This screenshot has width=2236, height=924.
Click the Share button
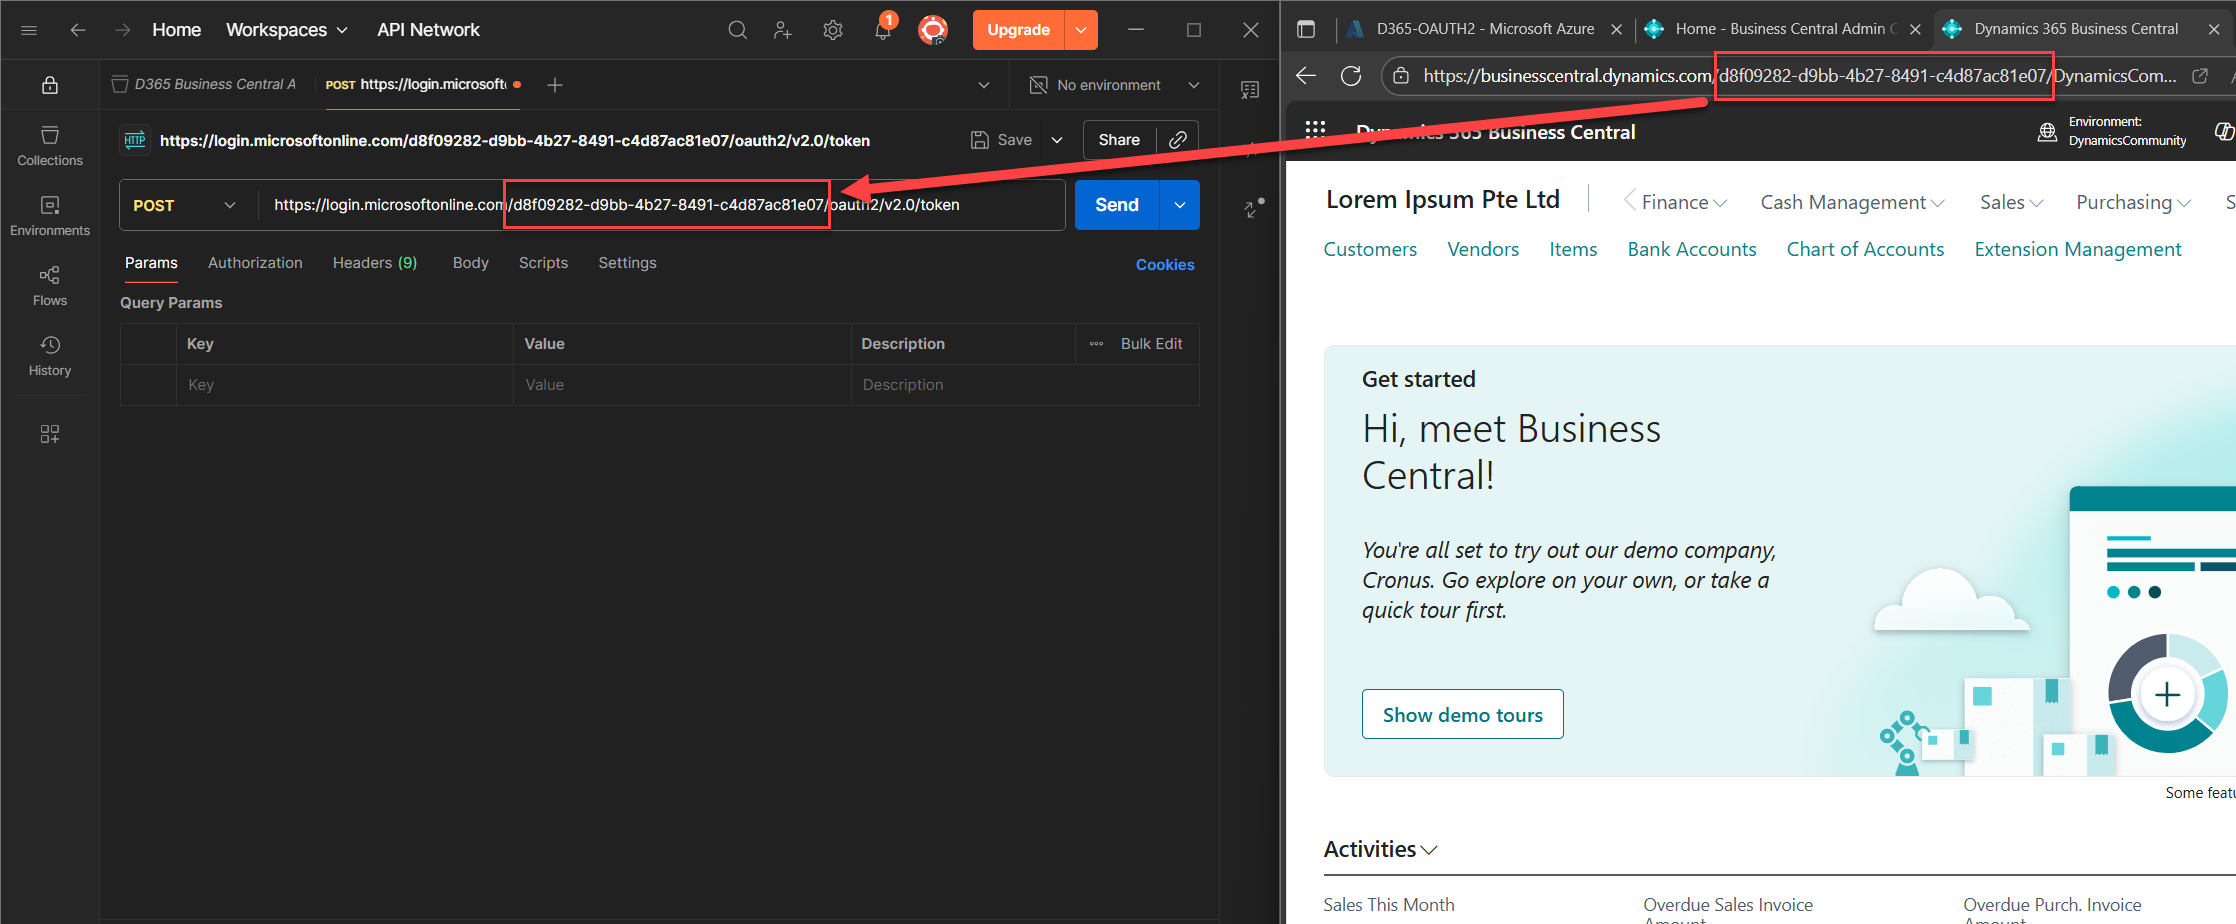point(1119,140)
